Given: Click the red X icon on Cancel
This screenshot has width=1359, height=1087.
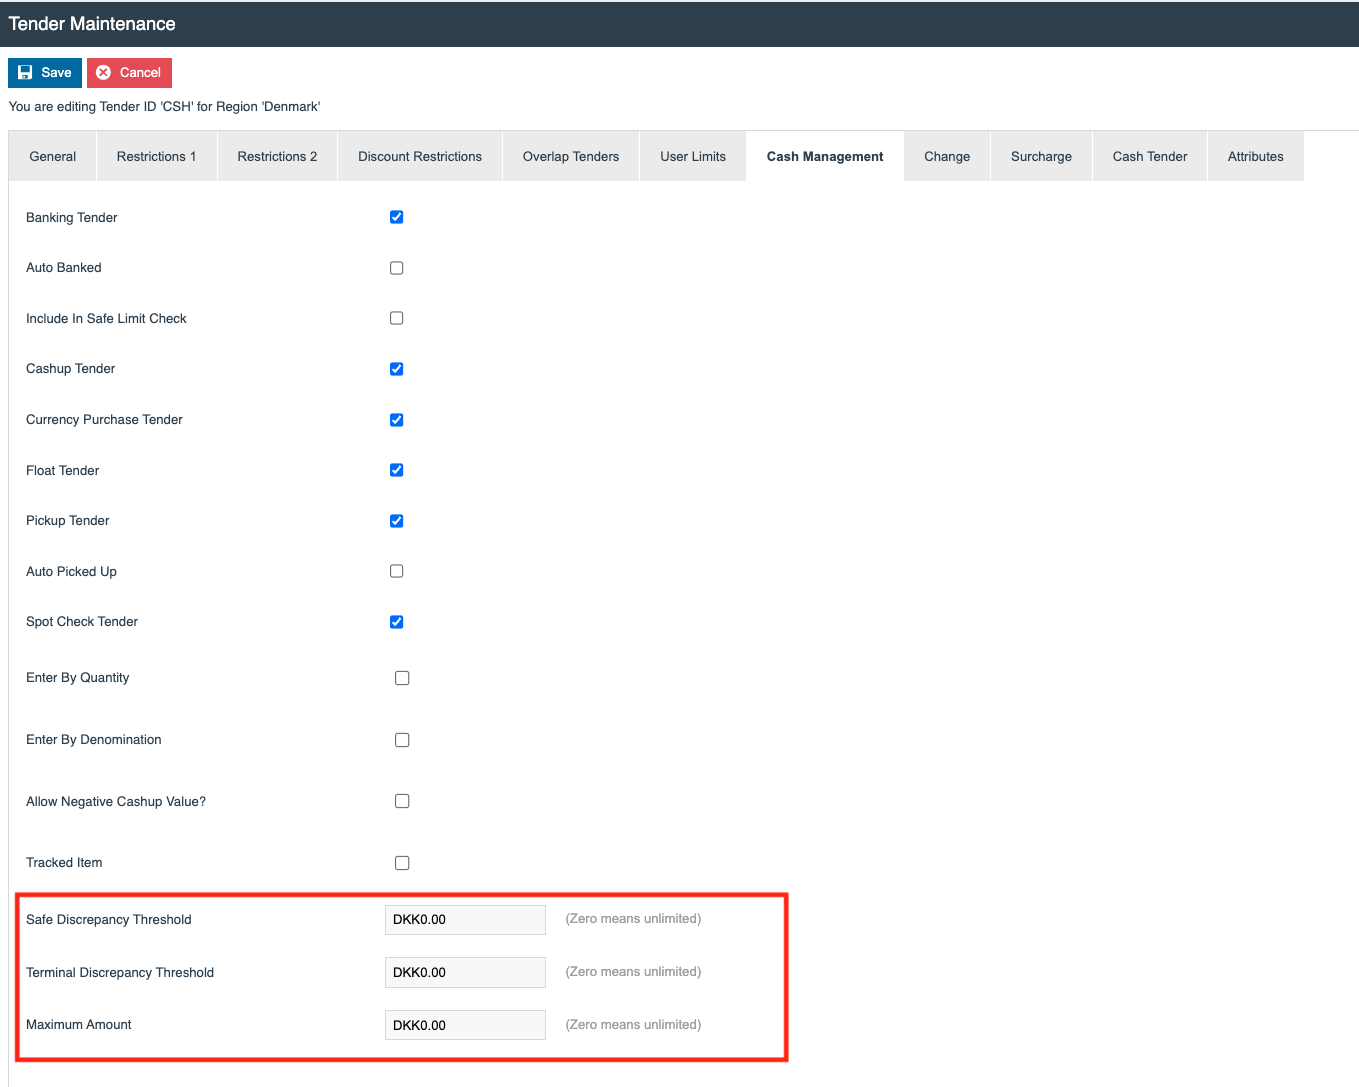Looking at the screenshot, I should tap(103, 73).
